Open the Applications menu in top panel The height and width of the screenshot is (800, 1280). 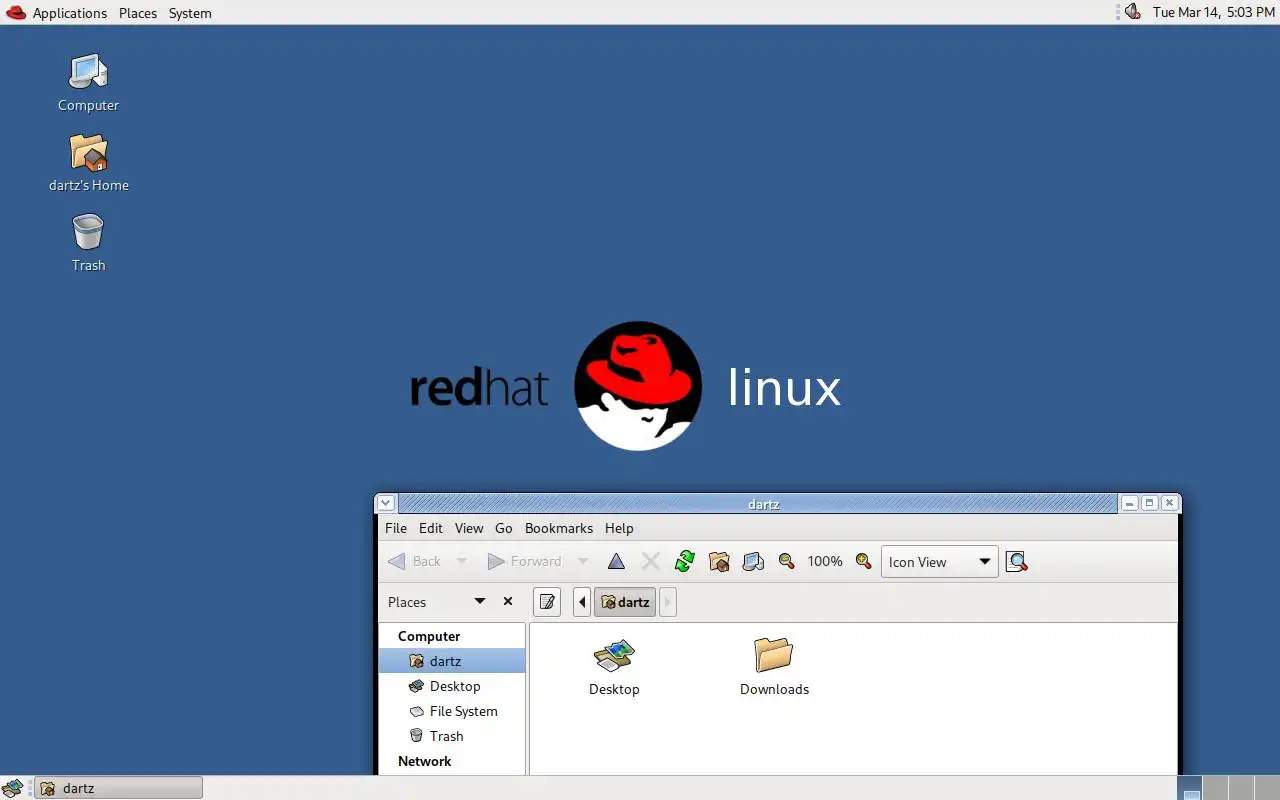click(70, 13)
